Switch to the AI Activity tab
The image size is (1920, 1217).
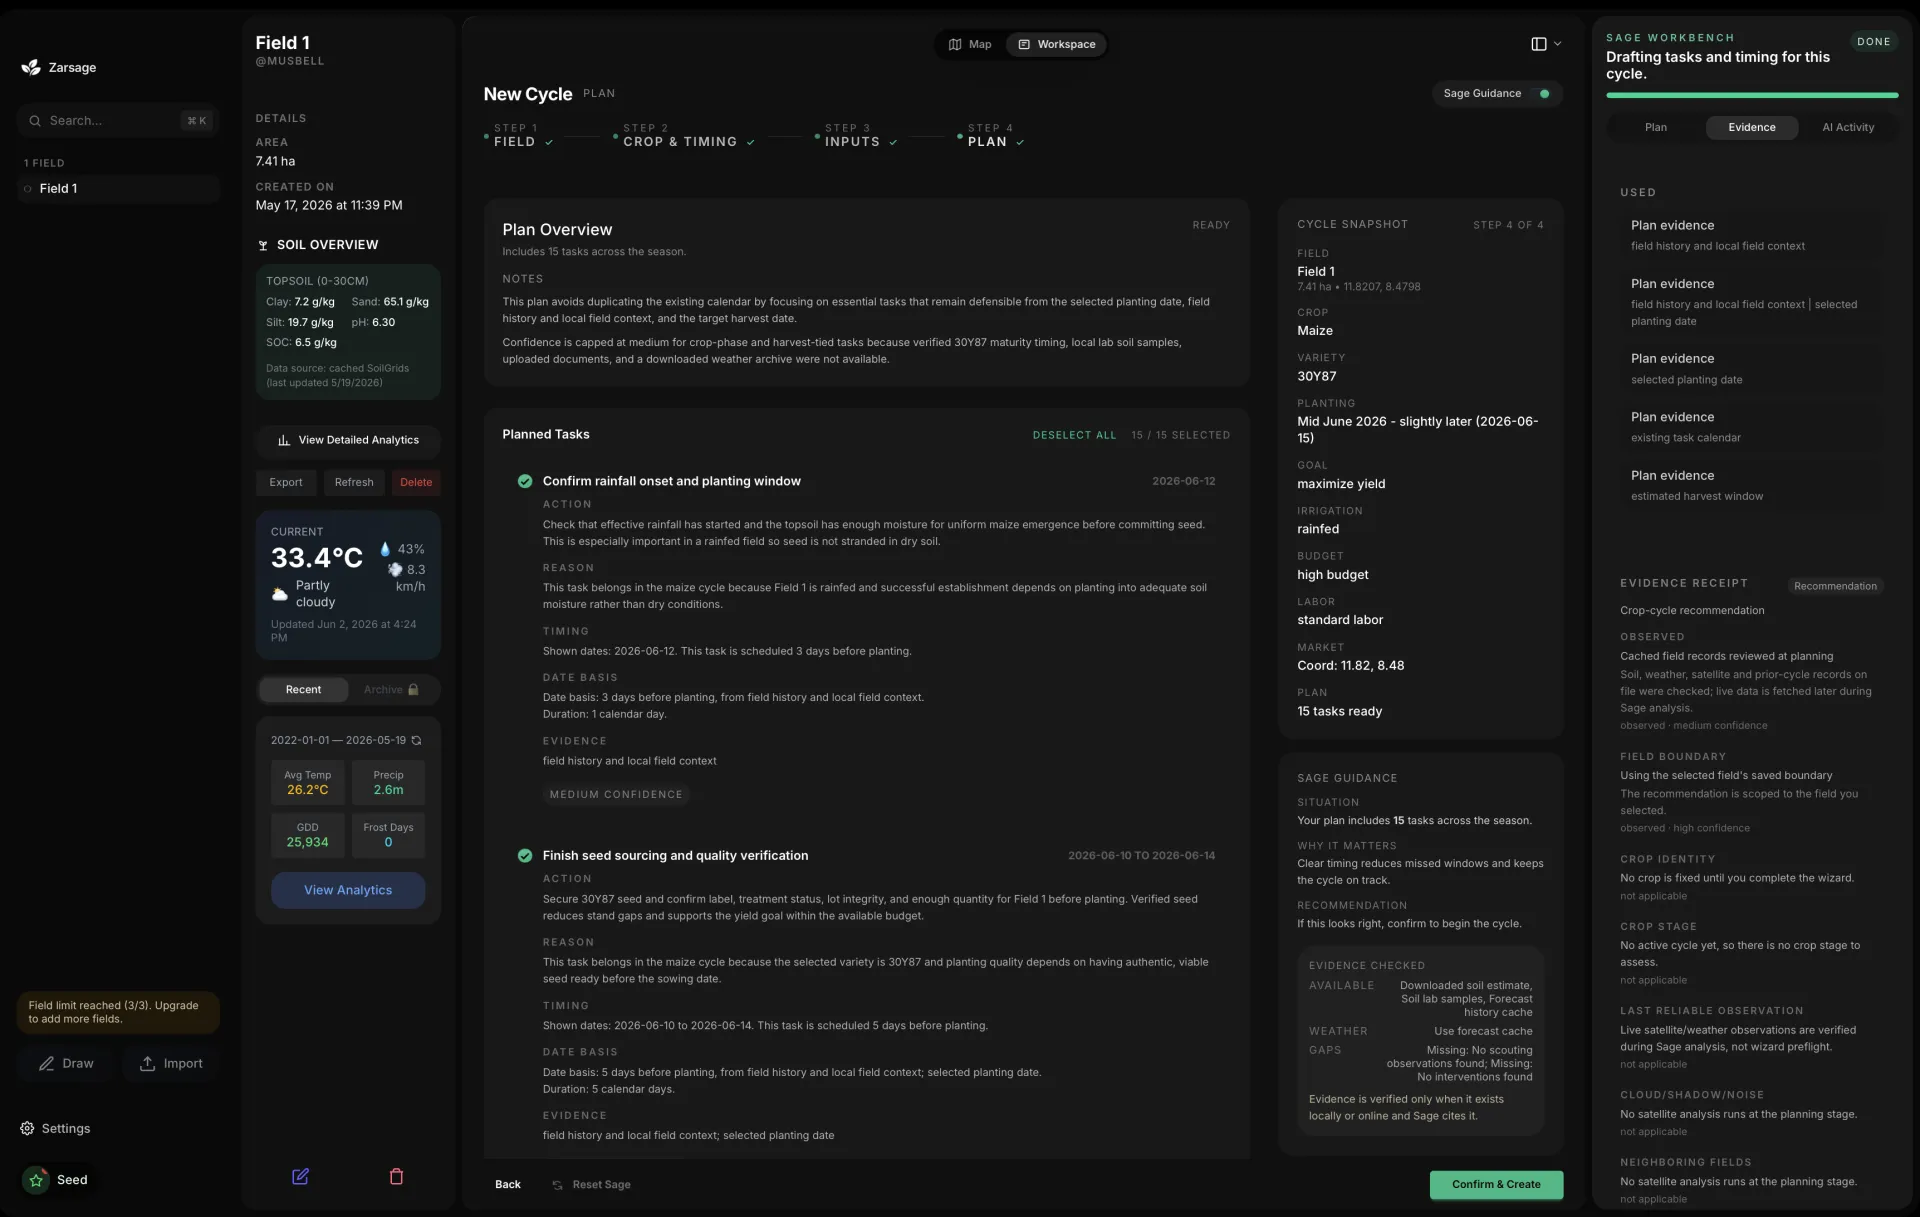[x=1847, y=128]
